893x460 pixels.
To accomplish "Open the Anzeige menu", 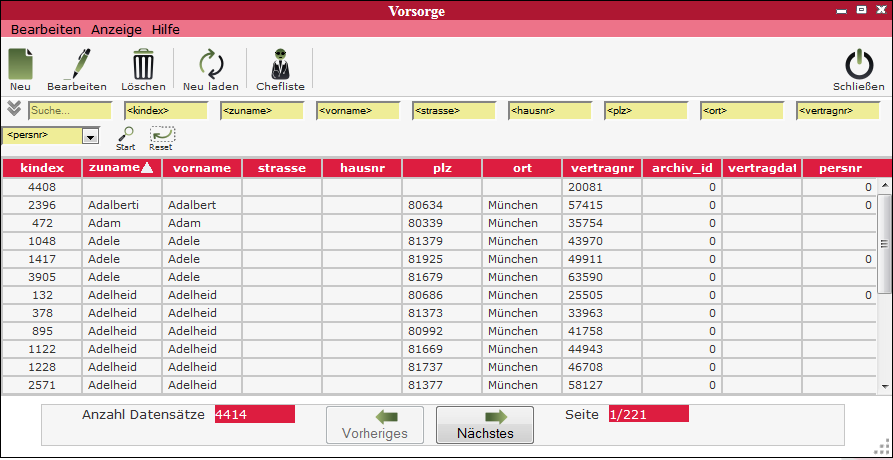I will click(x=116, y=29).
